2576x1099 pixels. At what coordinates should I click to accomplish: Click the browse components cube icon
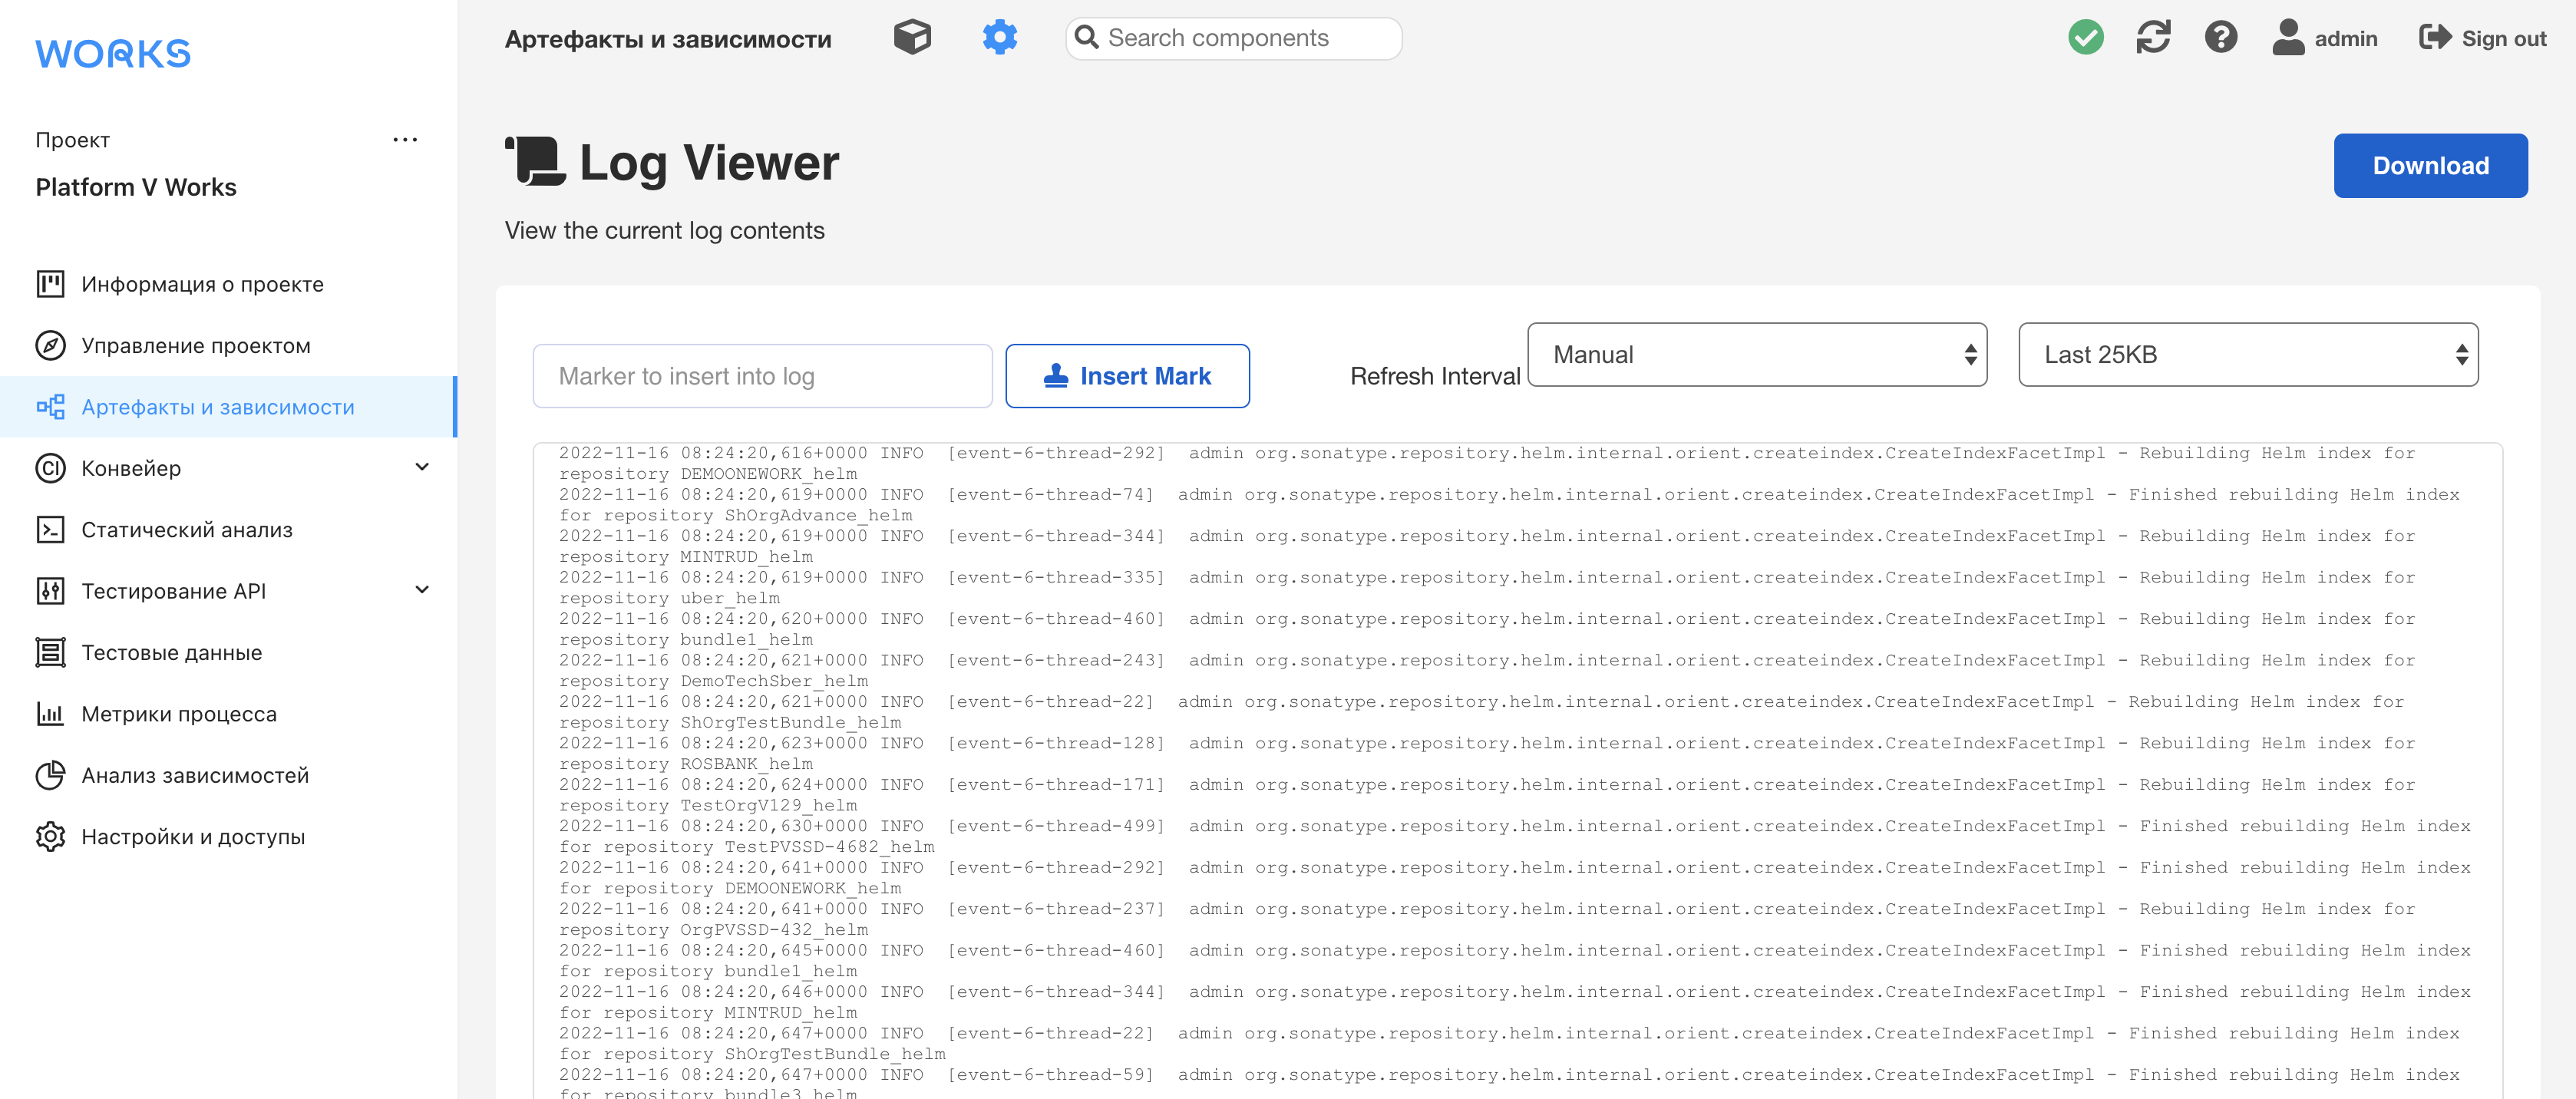coord(911,38)
